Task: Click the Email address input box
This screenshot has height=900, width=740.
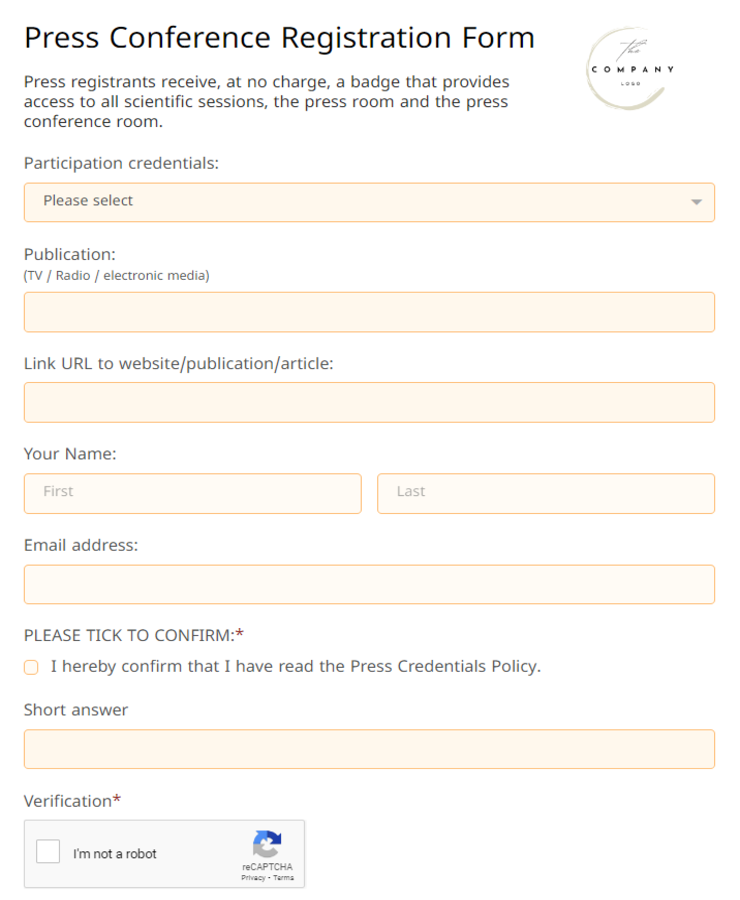Action: click(369, 584)
